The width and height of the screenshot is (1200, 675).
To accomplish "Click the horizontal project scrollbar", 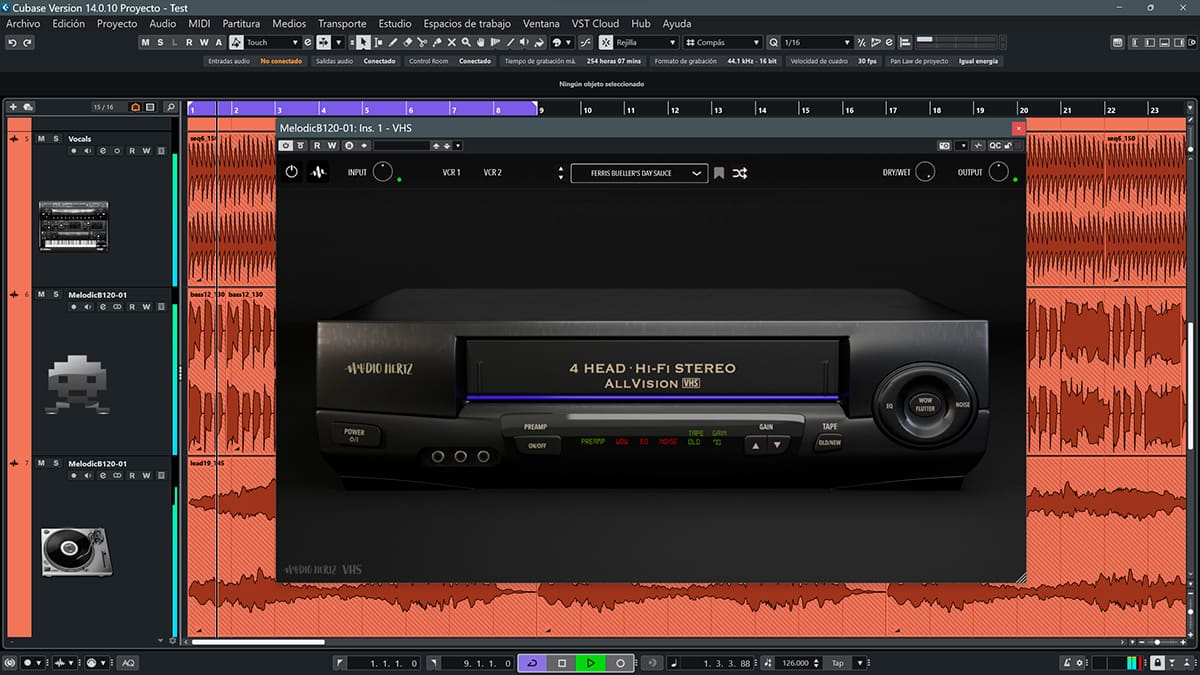I will click(257, 642).
